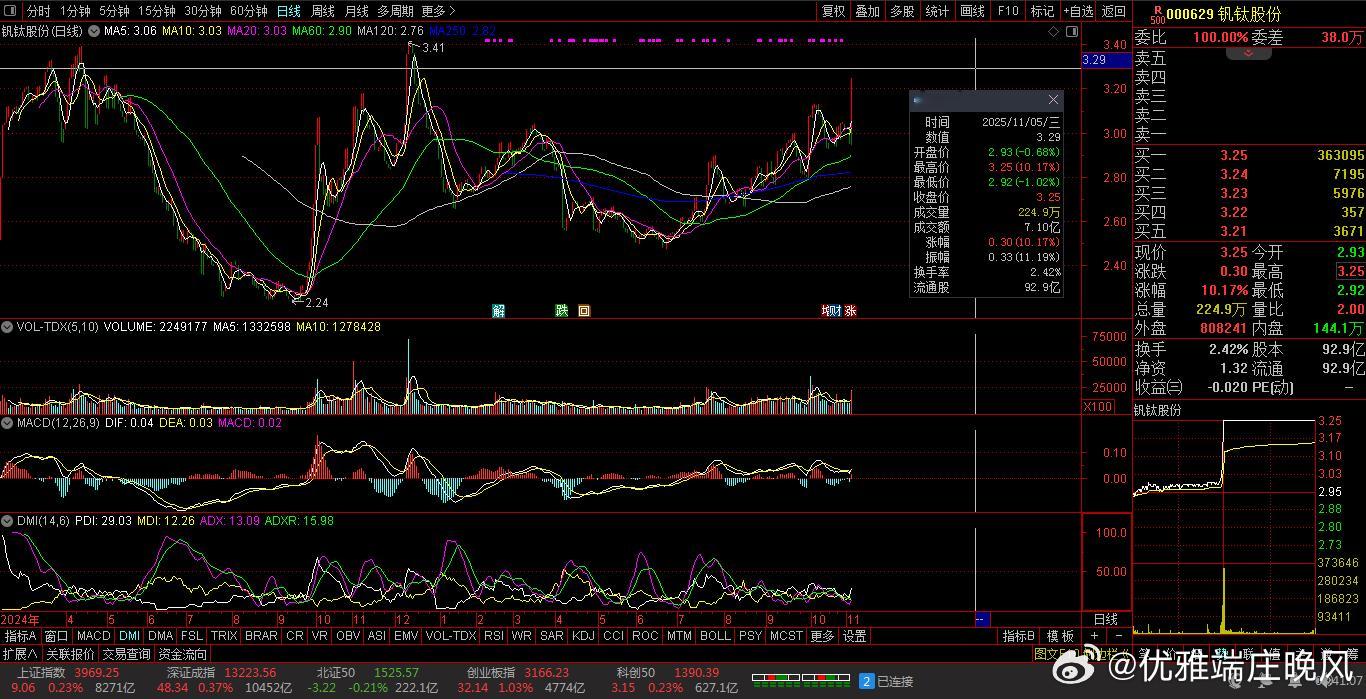The height and width of the screenshot is (699, 1366).
Task: Click the plus zoom button beside 模板
Action: coord(1094,636)
